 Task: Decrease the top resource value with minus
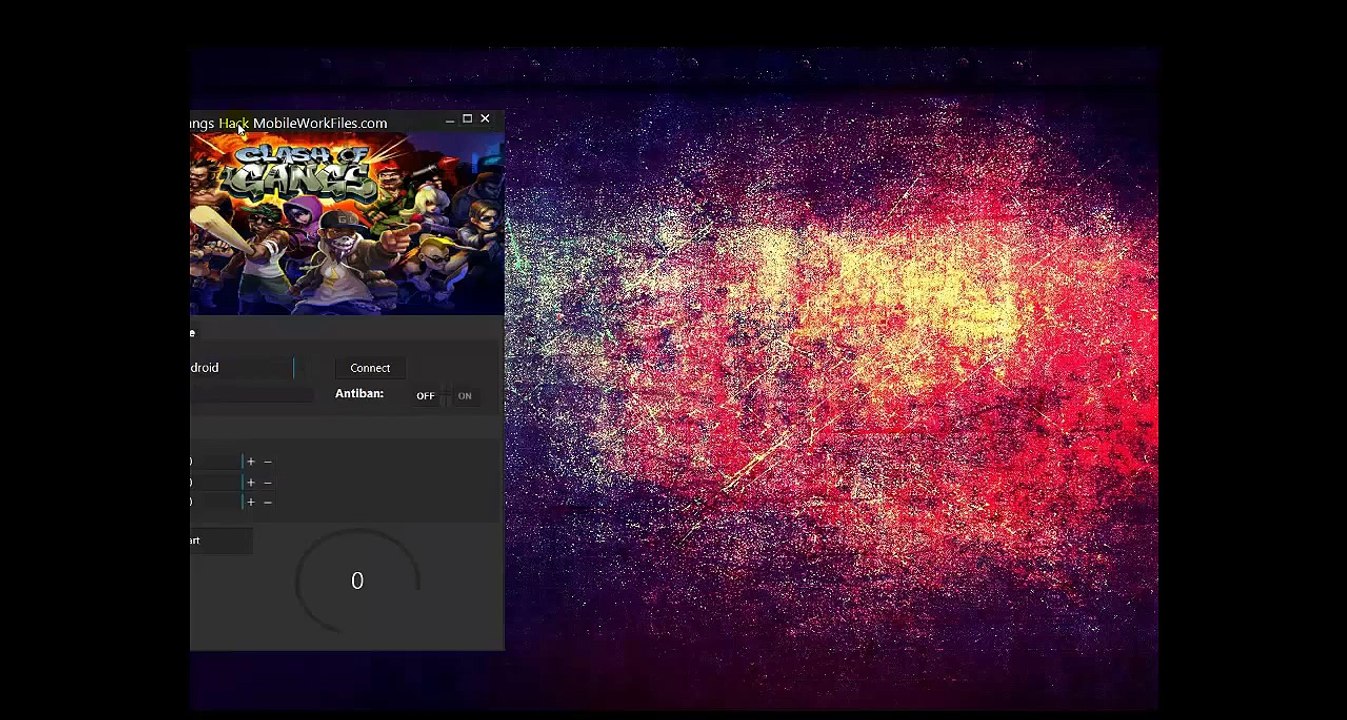pos(267,462)
